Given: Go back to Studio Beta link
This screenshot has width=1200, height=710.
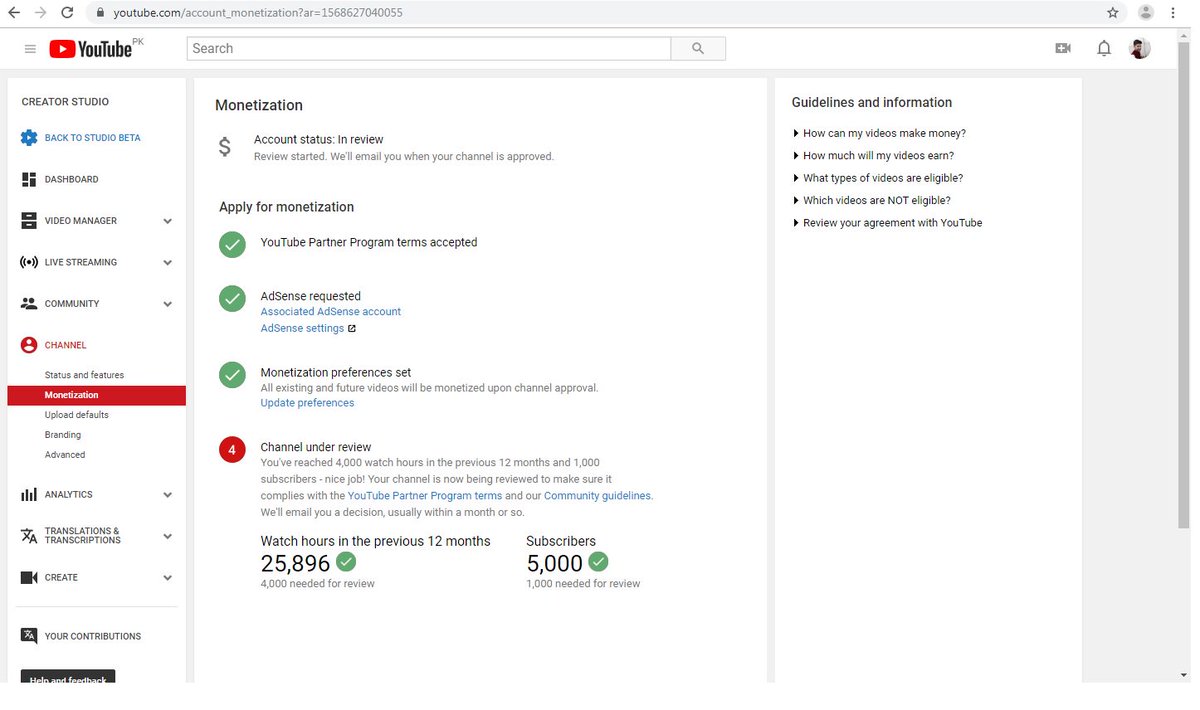Looking at the screenshot, I should (x=92, y=138).
